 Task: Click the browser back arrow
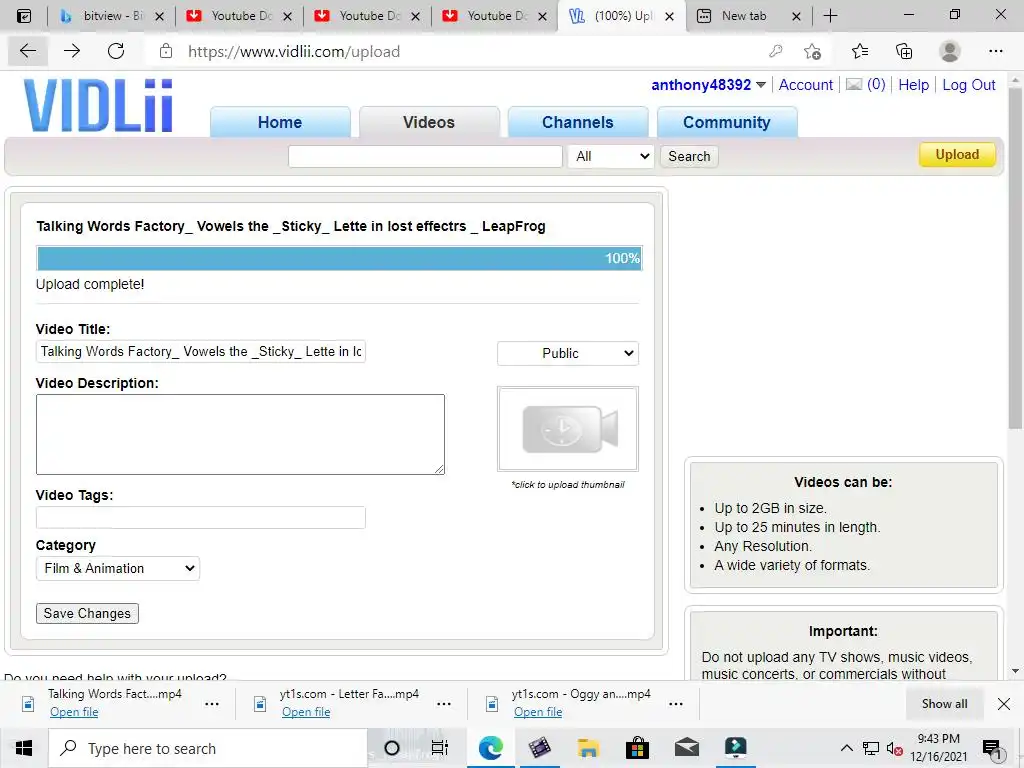(27, 51)
